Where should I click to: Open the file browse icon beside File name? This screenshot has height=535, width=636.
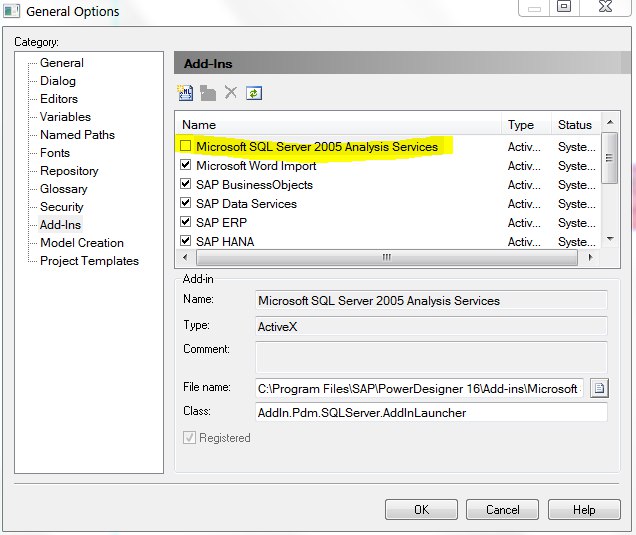click(599, 389)
